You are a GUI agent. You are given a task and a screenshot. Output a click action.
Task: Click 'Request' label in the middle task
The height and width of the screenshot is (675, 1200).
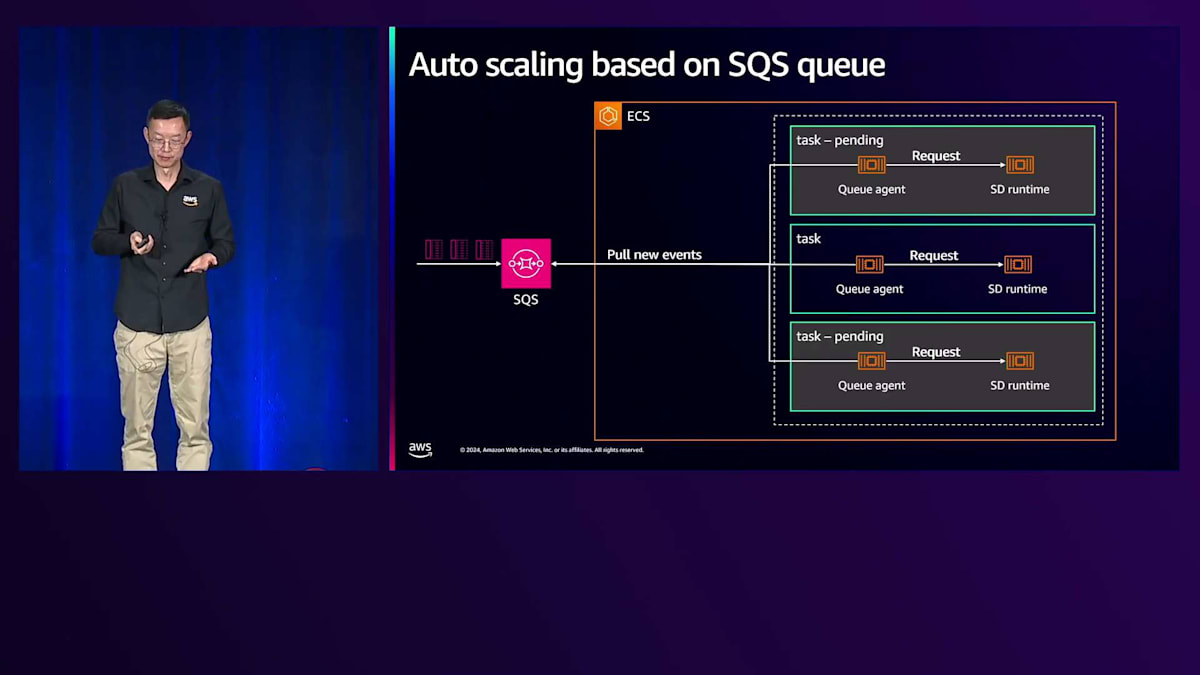pos(934,256)
